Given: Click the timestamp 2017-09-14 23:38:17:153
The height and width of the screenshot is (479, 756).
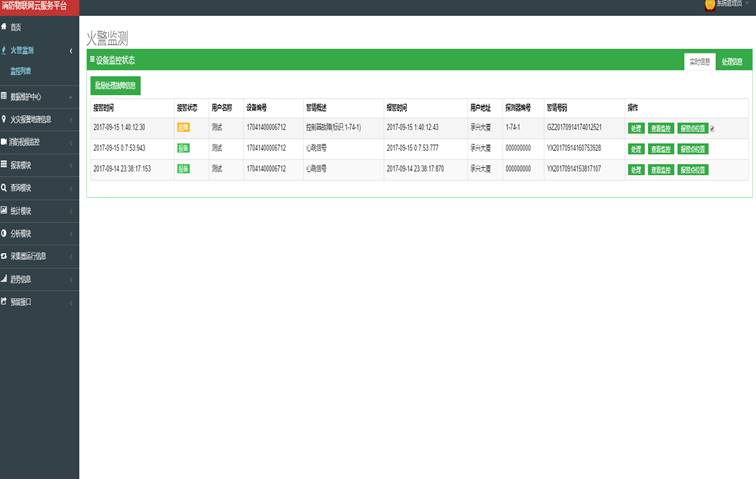Looking at the screenshot, I should [x=122, y=169].
